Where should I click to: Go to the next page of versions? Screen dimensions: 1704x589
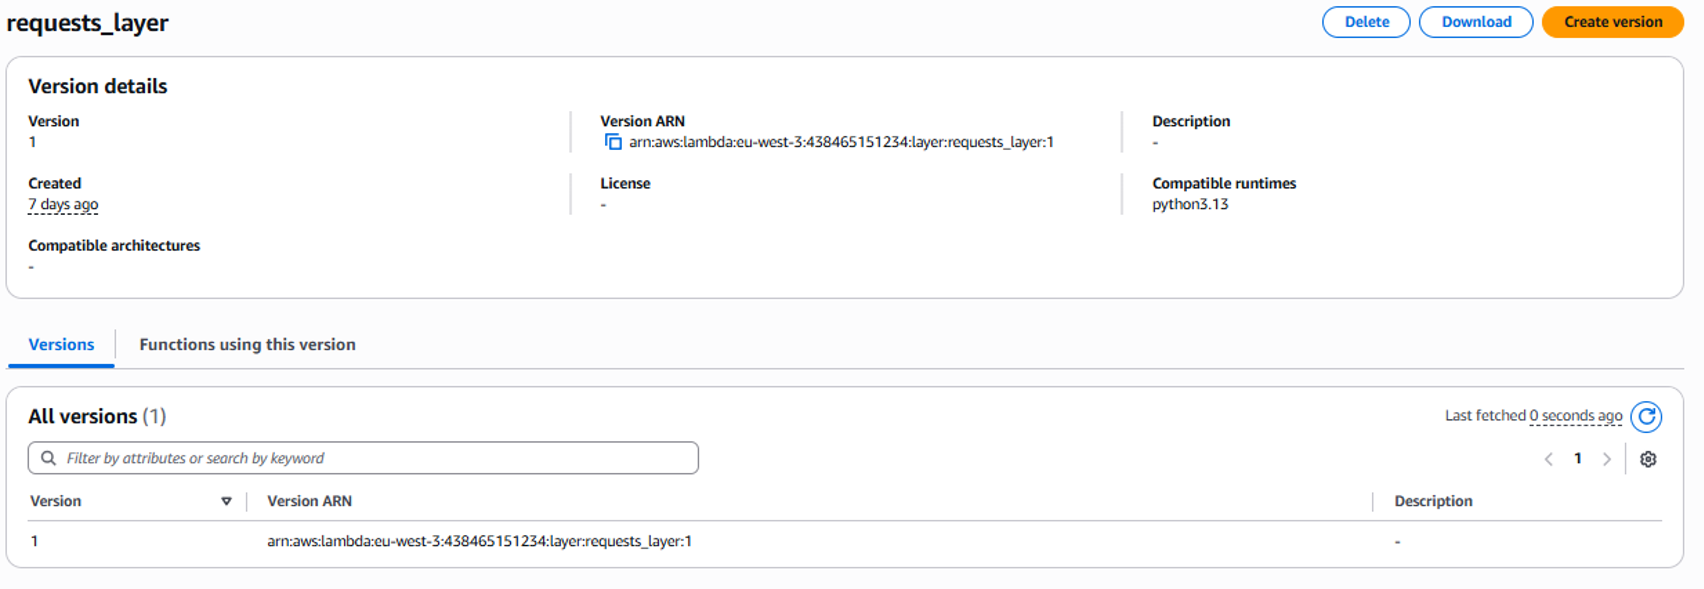[x=1607, y=459]
